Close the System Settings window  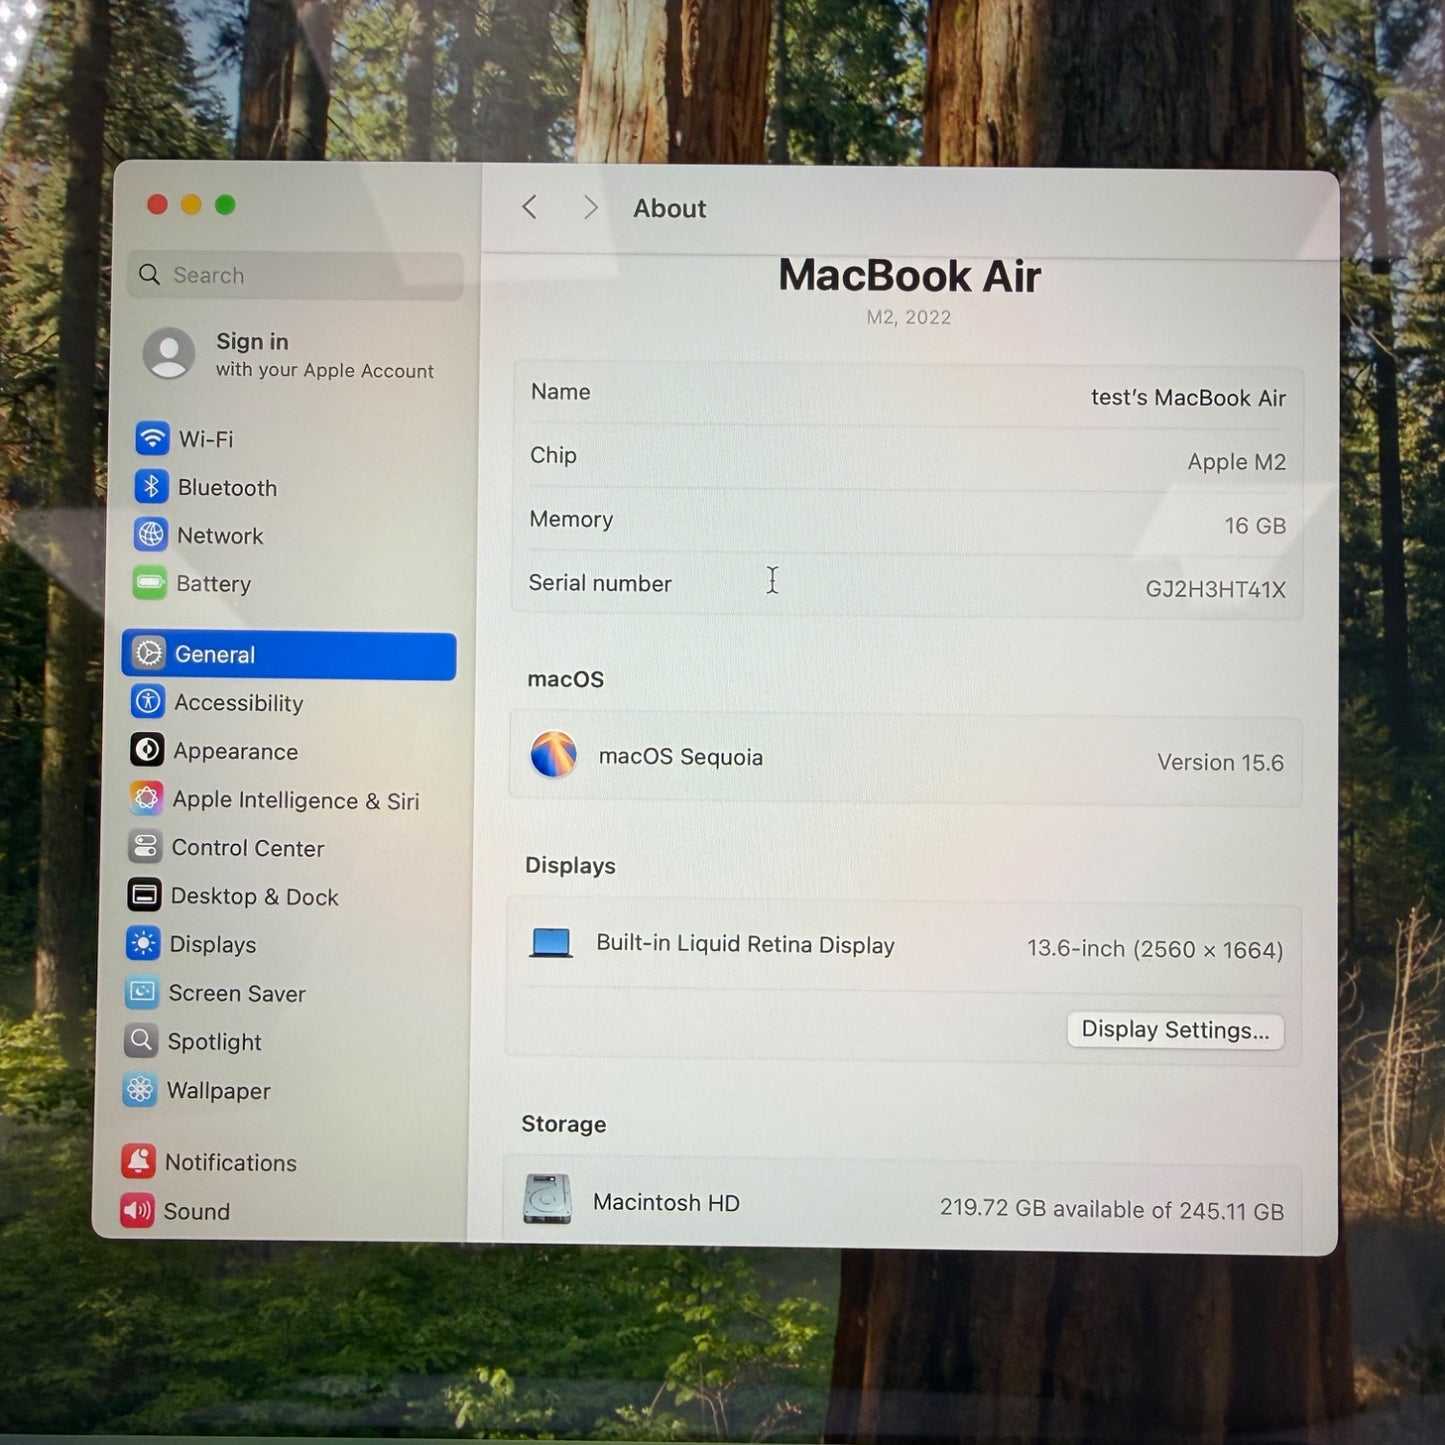pyautogui.click(x=157, y=205)
